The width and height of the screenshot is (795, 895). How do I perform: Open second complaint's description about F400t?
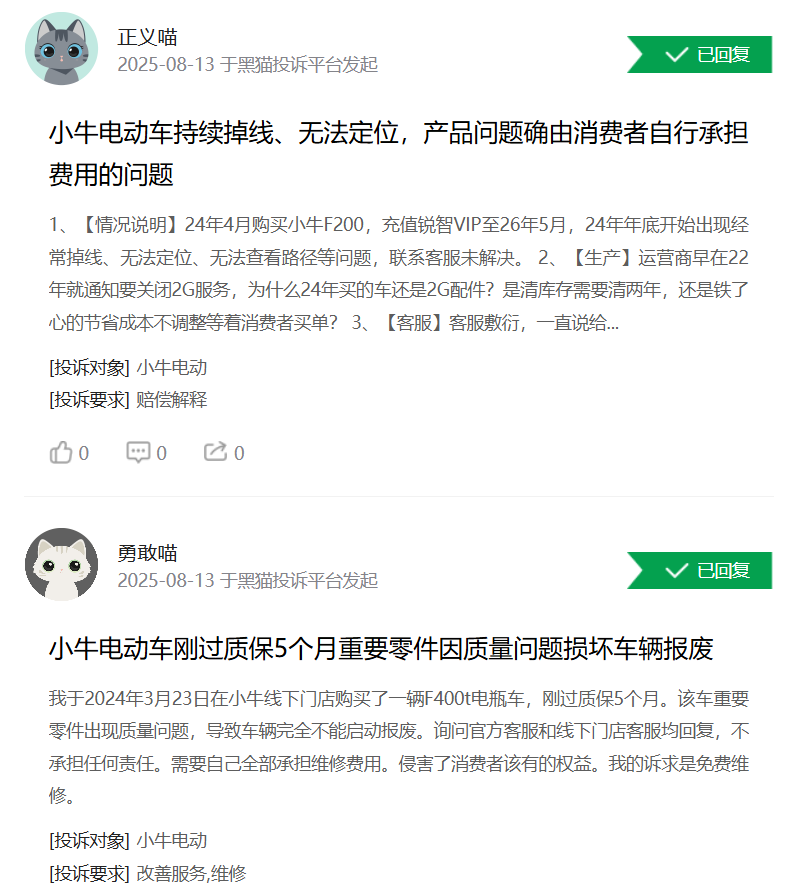pyautogui.click(x=398, y=747)
